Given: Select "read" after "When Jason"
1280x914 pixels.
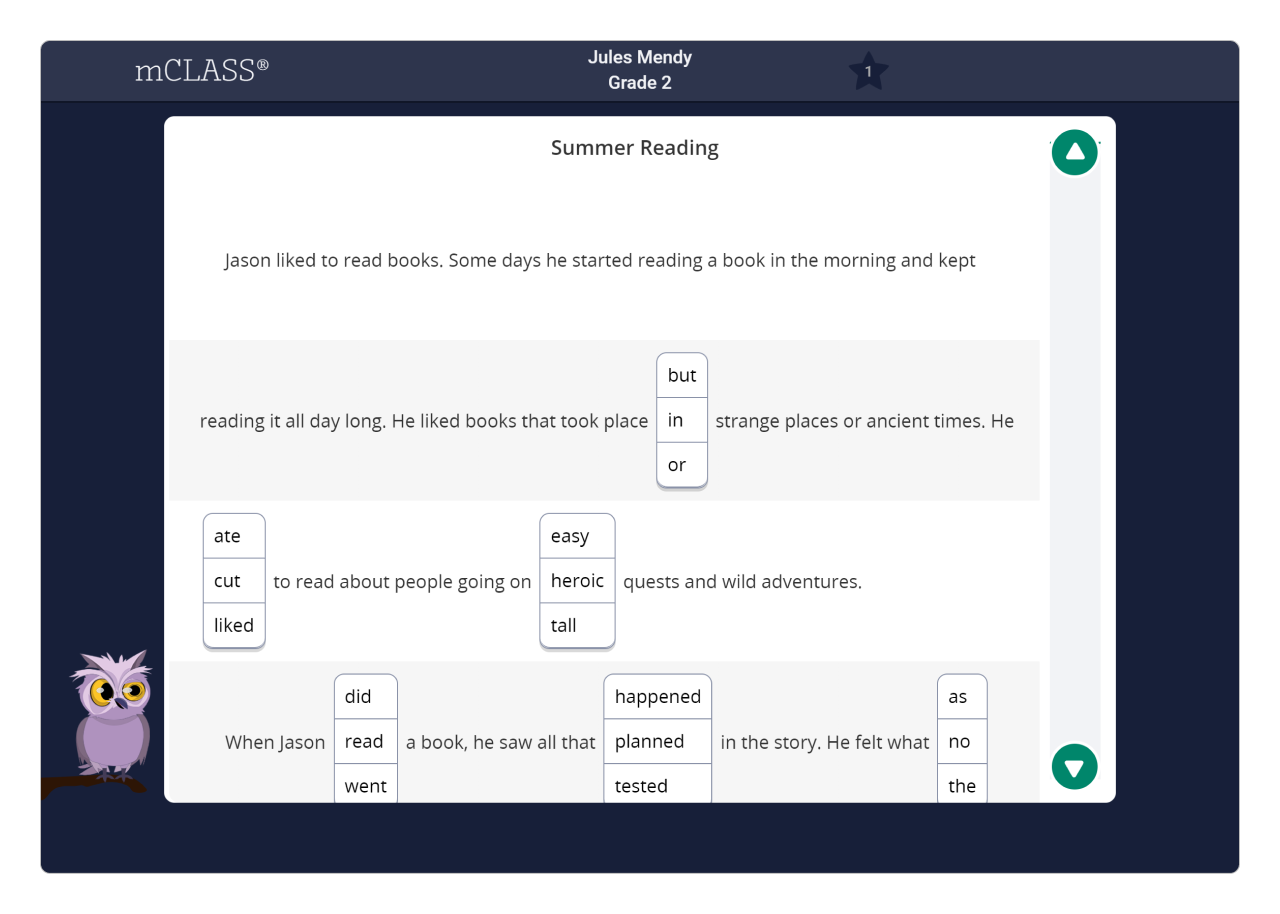Looking at the screenshot, I should [x=365, y=742].
